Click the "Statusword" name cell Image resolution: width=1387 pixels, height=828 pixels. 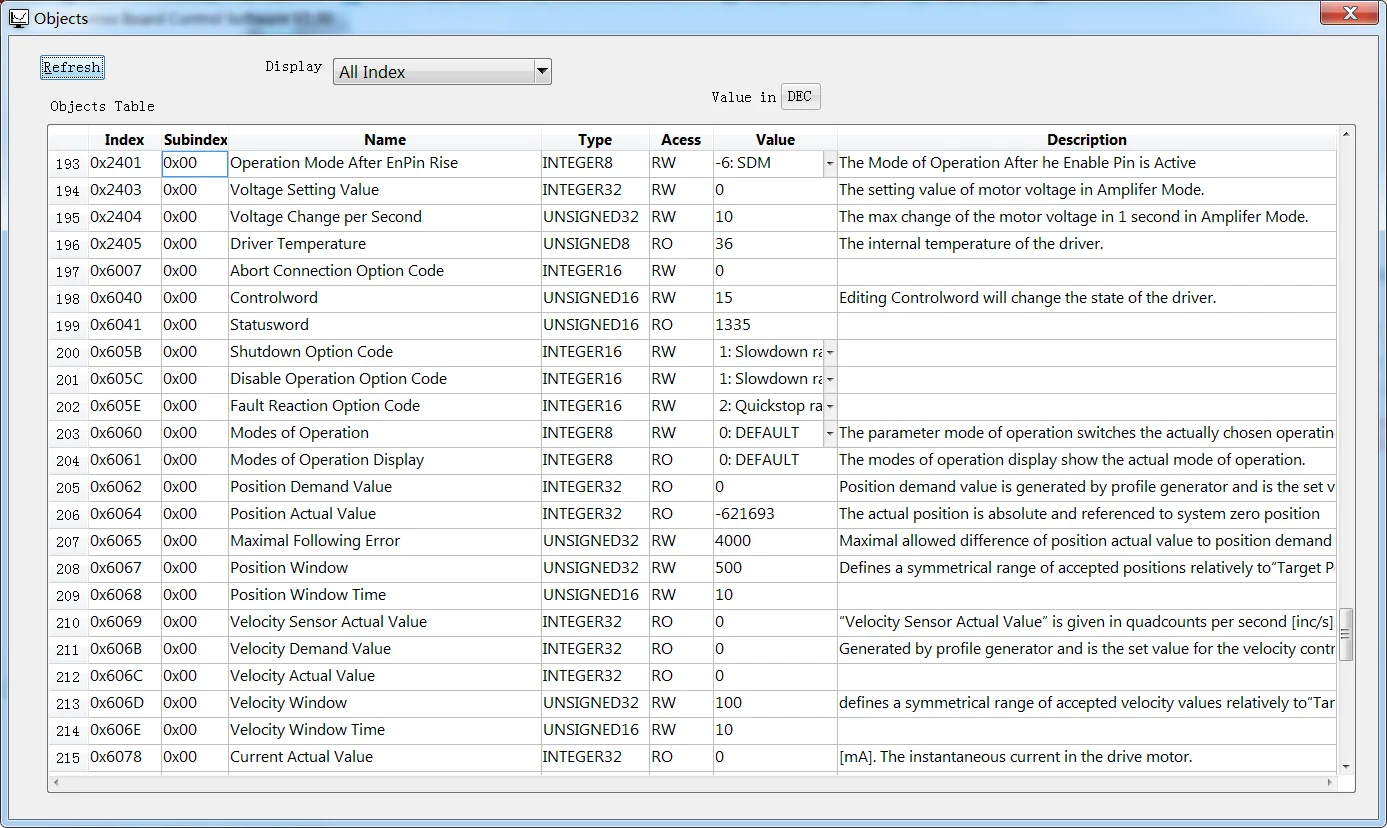pyautogui.click(x=385, y=325)
